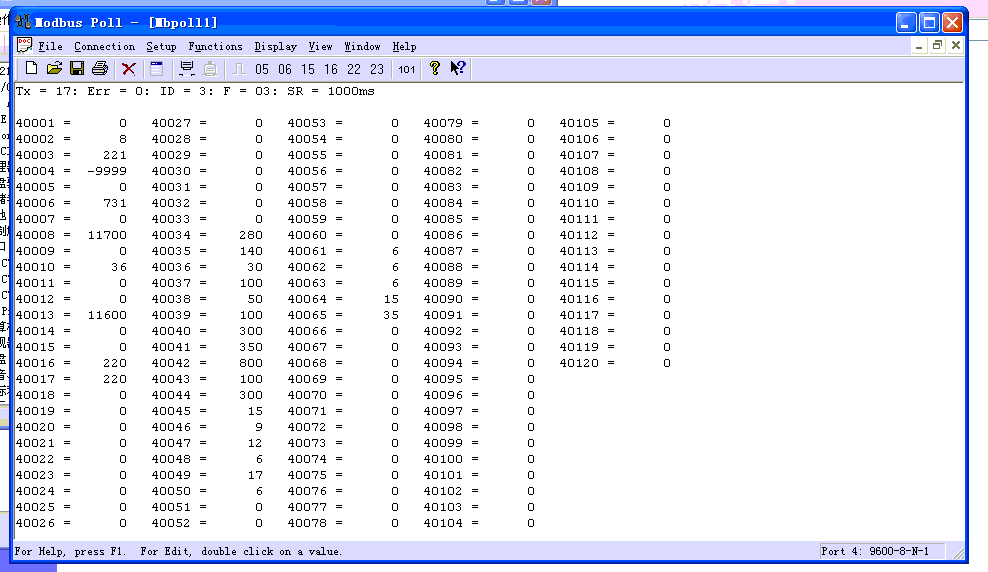Save using the floppy disk icon
This screenshot has height=572, width=988.
pos(76,69)
